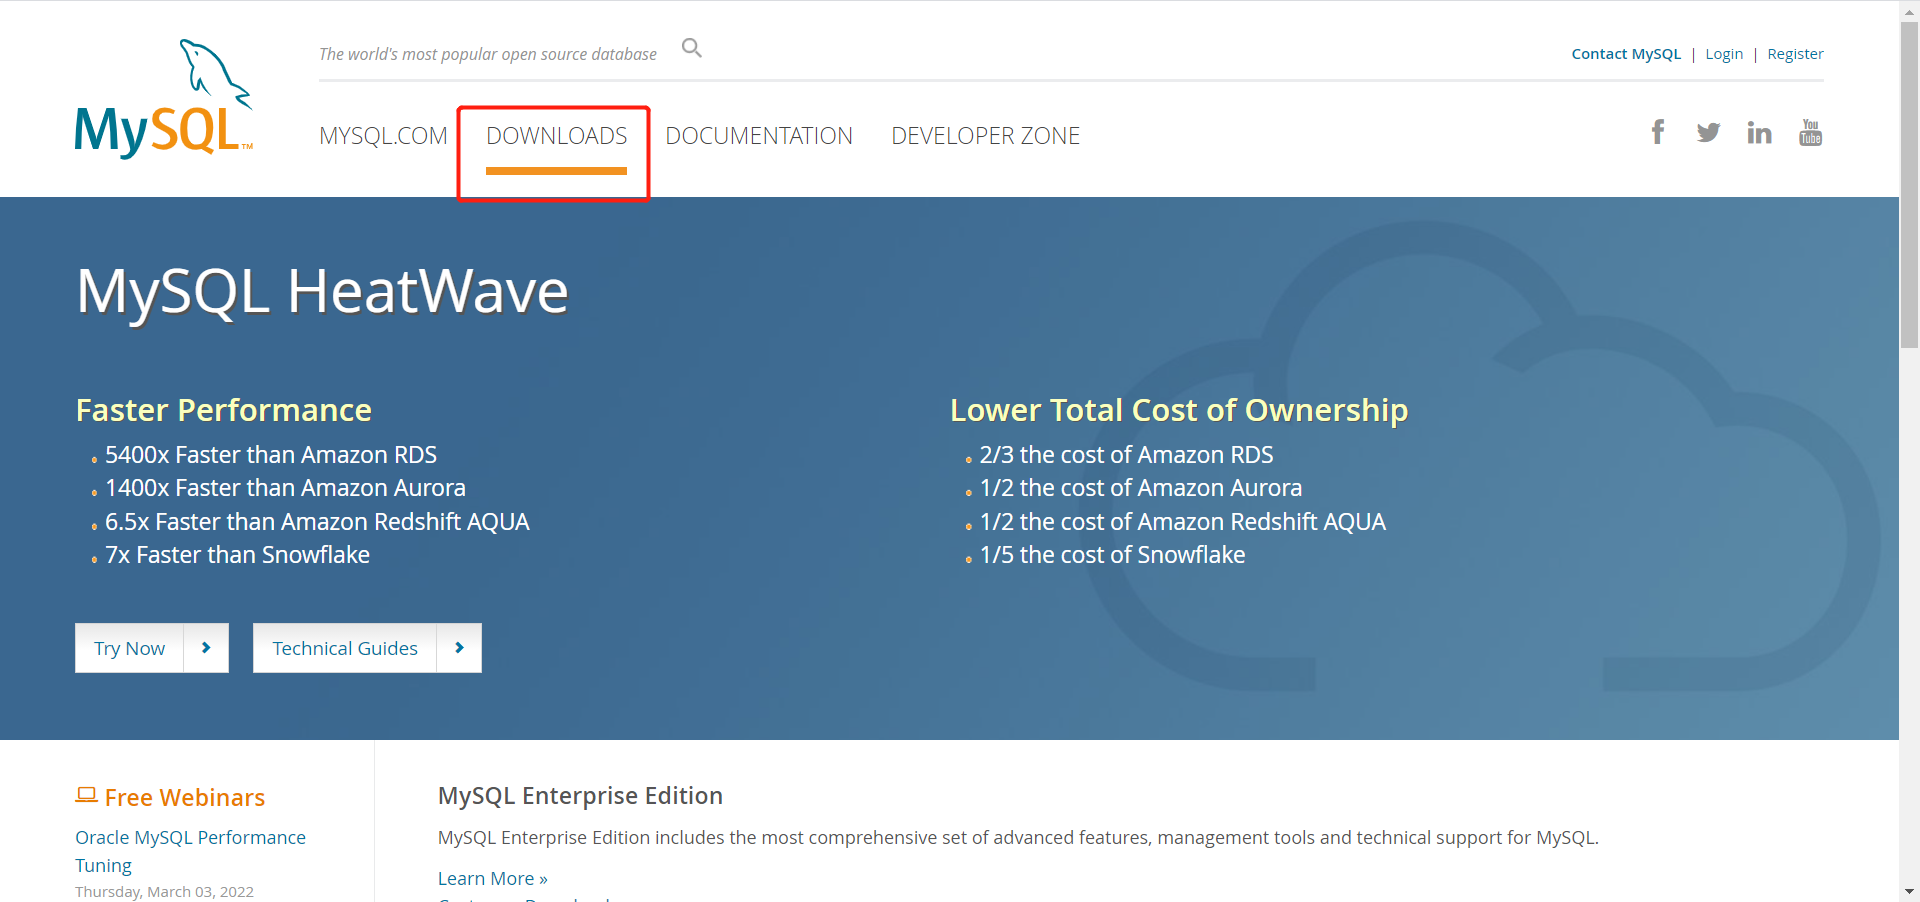1920x902 pixels.
Task: Open MySQL's Twitter bird icon
Action: point(1708,132)
